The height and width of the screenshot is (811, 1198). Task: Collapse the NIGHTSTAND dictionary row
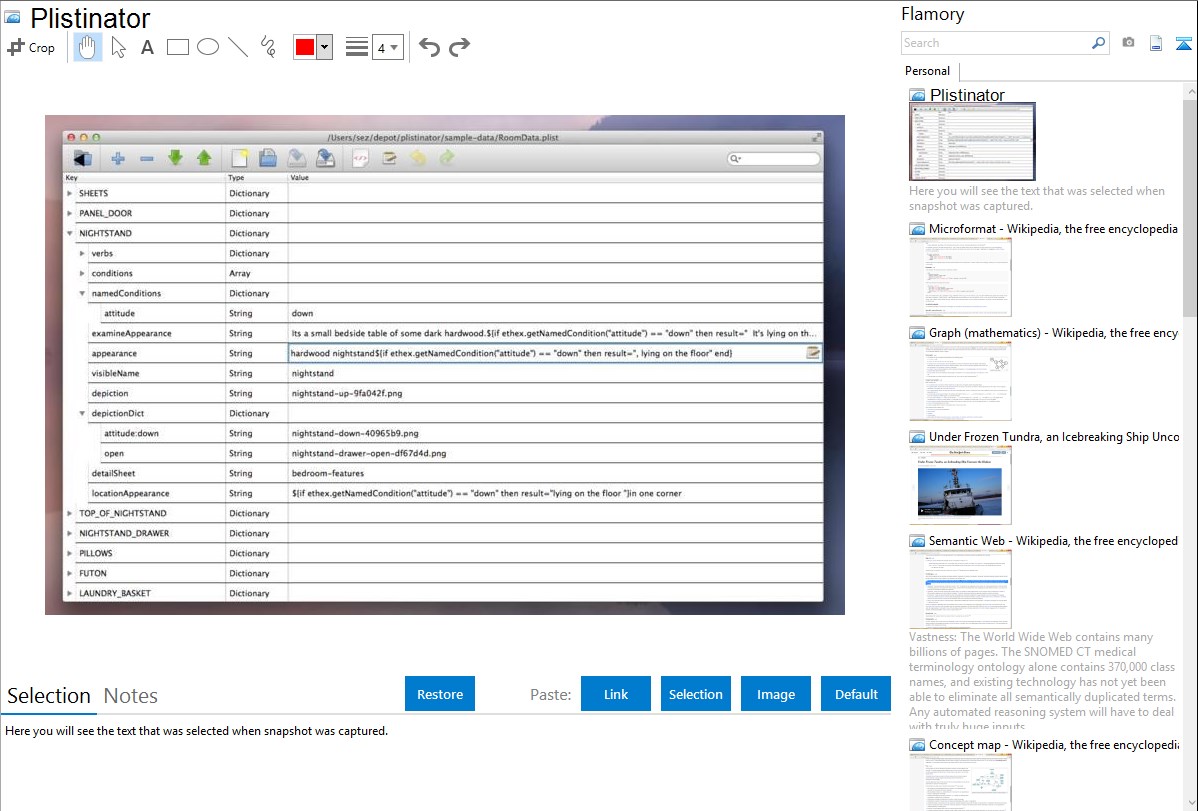click(x=70, y=233)
